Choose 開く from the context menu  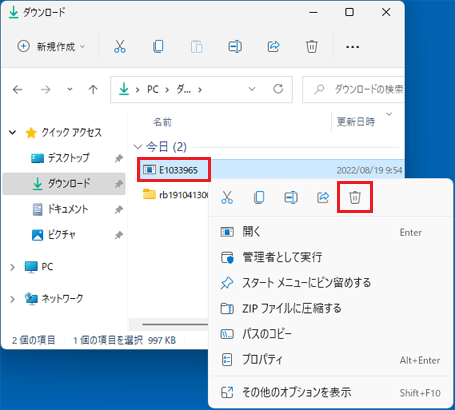click(x=330, y=232)
